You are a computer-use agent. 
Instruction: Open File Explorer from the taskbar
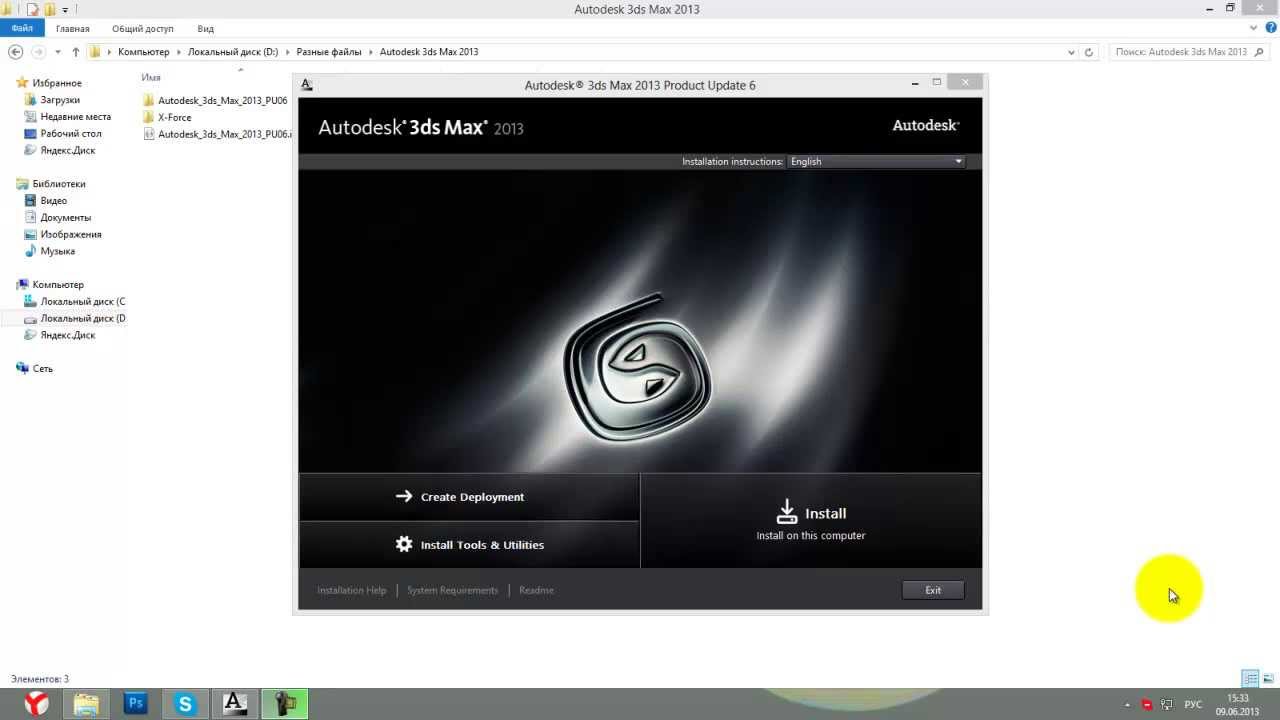click(x=86, y=704)
